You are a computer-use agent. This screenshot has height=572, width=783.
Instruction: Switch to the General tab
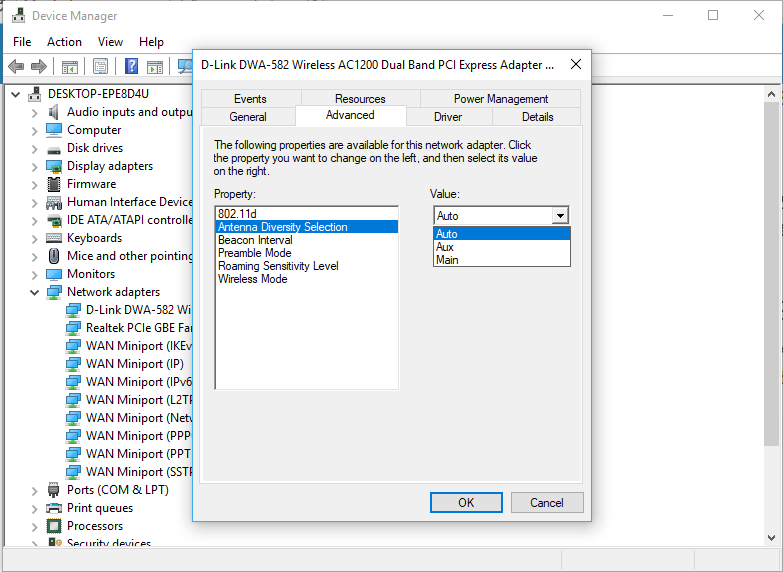248,116
